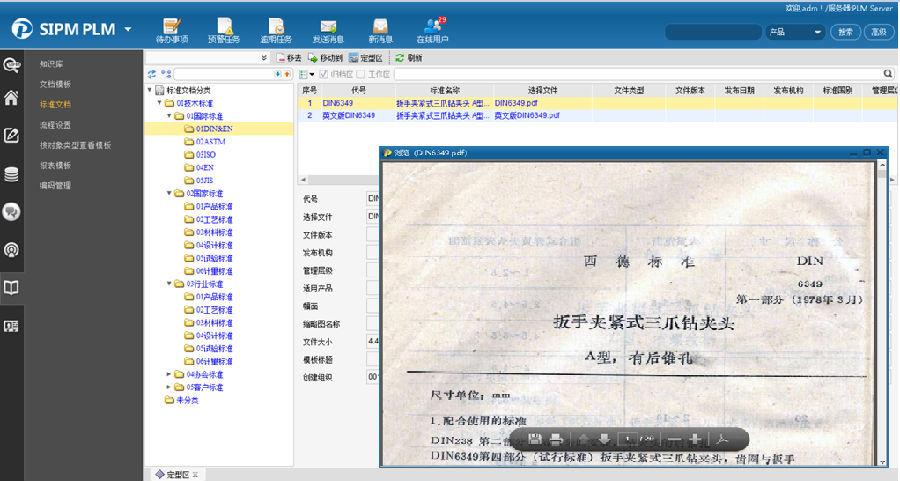Zoom in the PDF with plus icon
The width and height of the screenshot is (900, 481).
click(x=695, y=440)
